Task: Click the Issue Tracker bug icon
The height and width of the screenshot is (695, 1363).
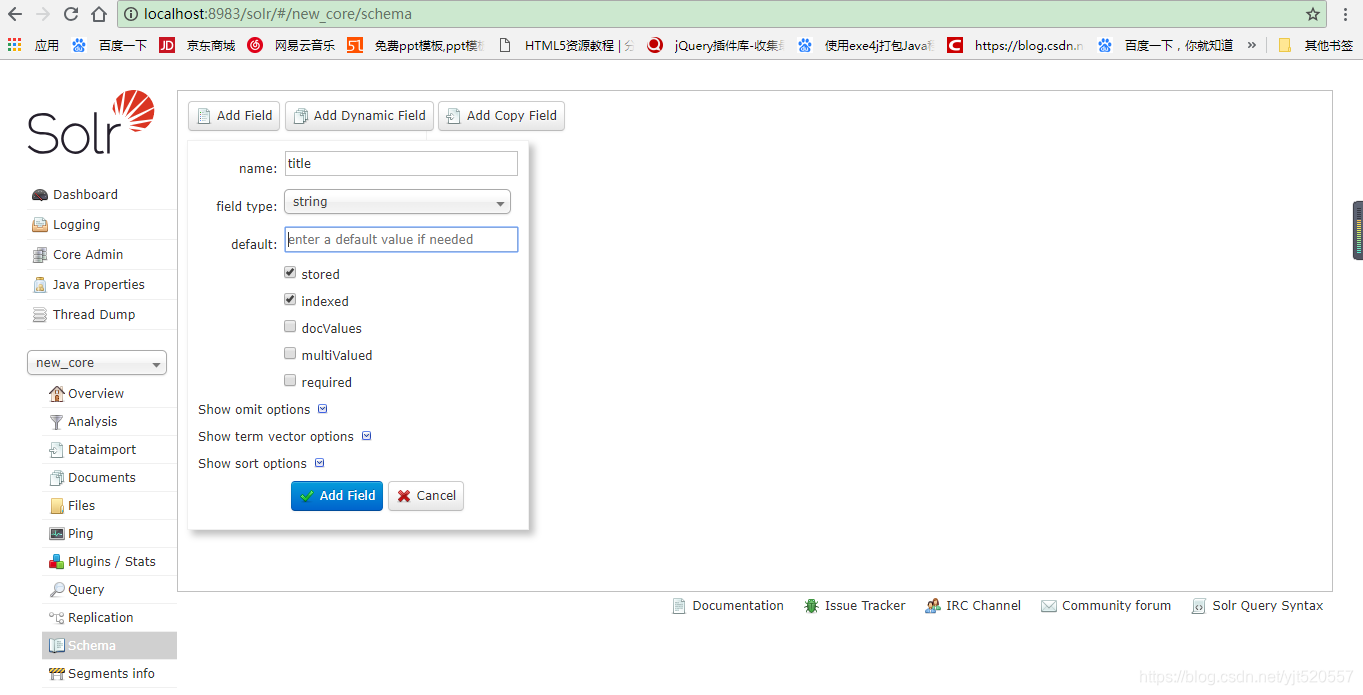Action: coord(811,606)
